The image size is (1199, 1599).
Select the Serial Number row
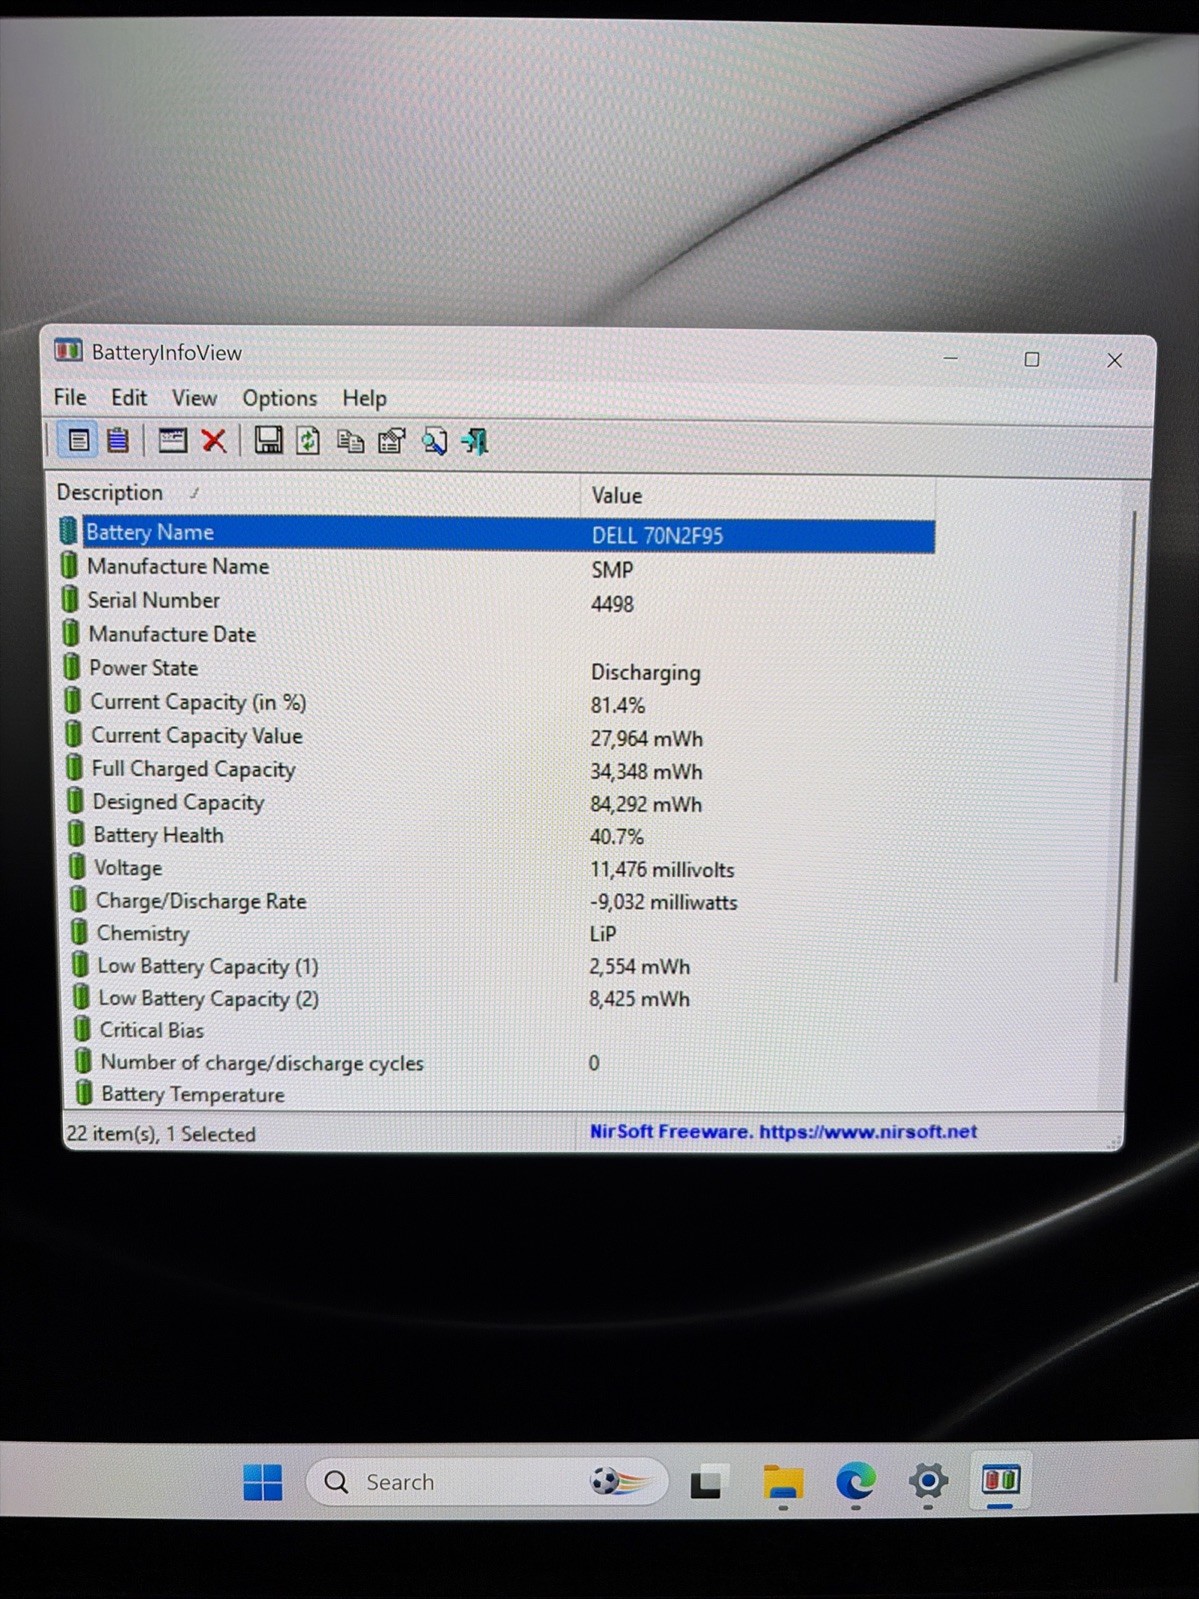click(x=497, y=601)
